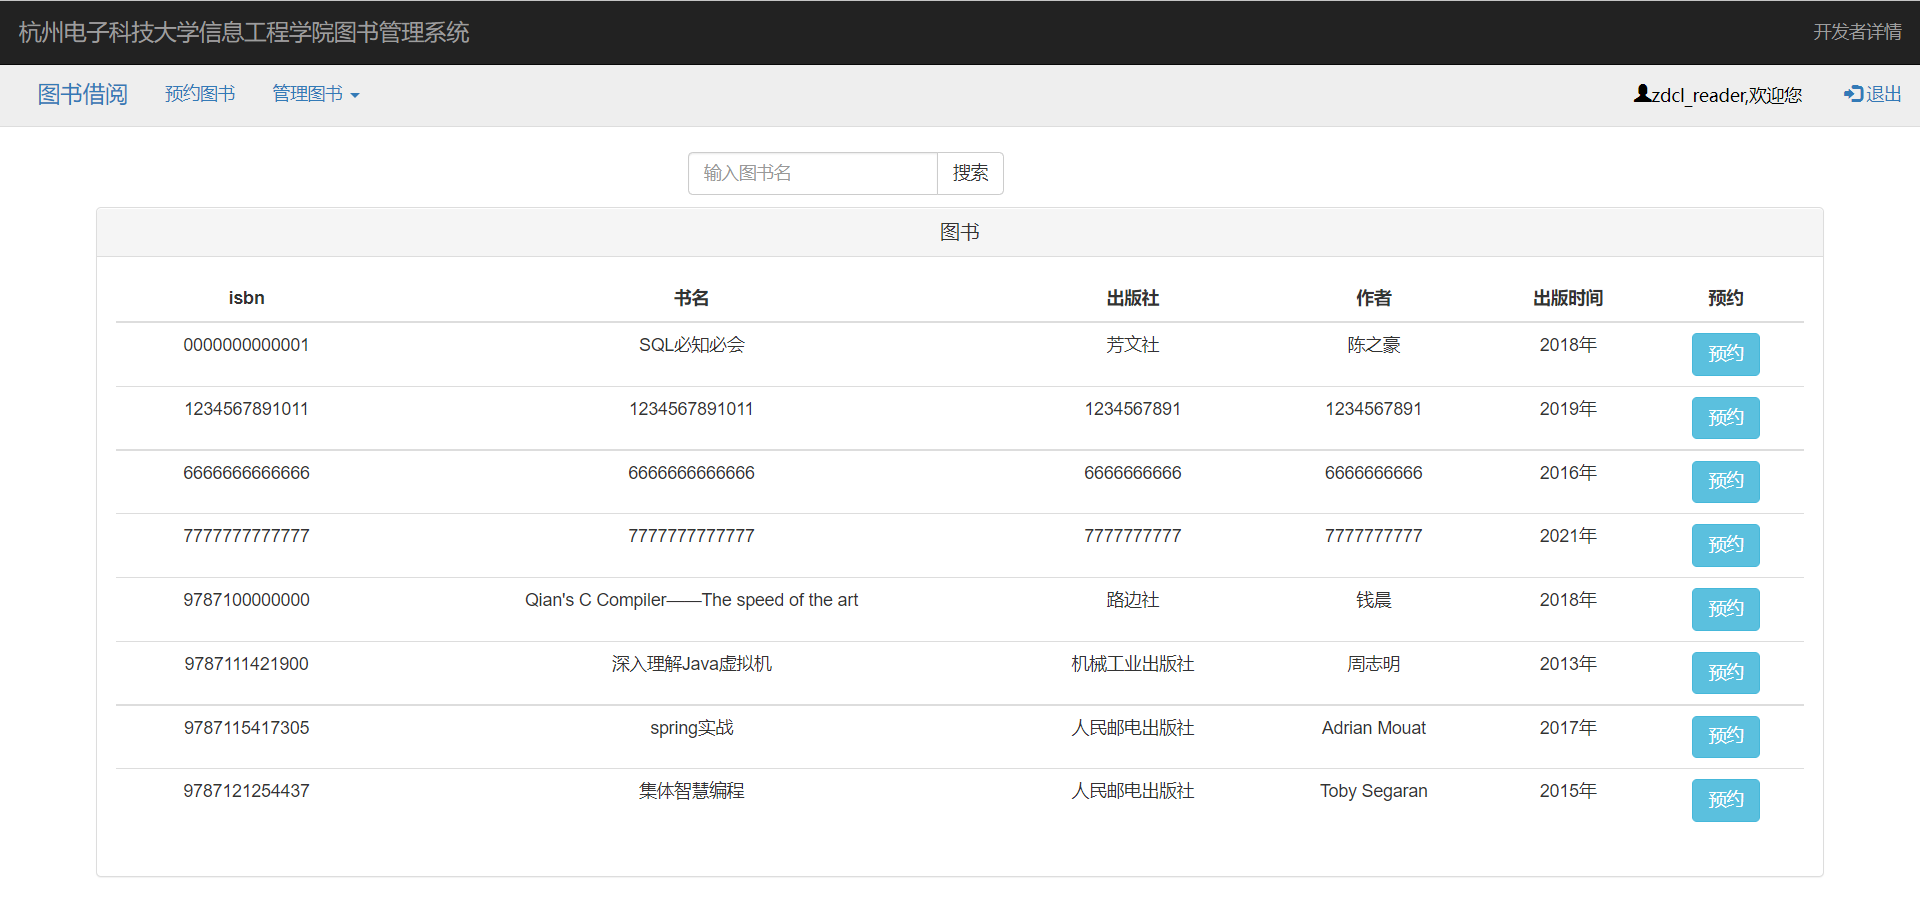Screen dimensions: 1920x902
Task: Click the user icon beside zdcl_reader
Action: [x=1642, y=93]
